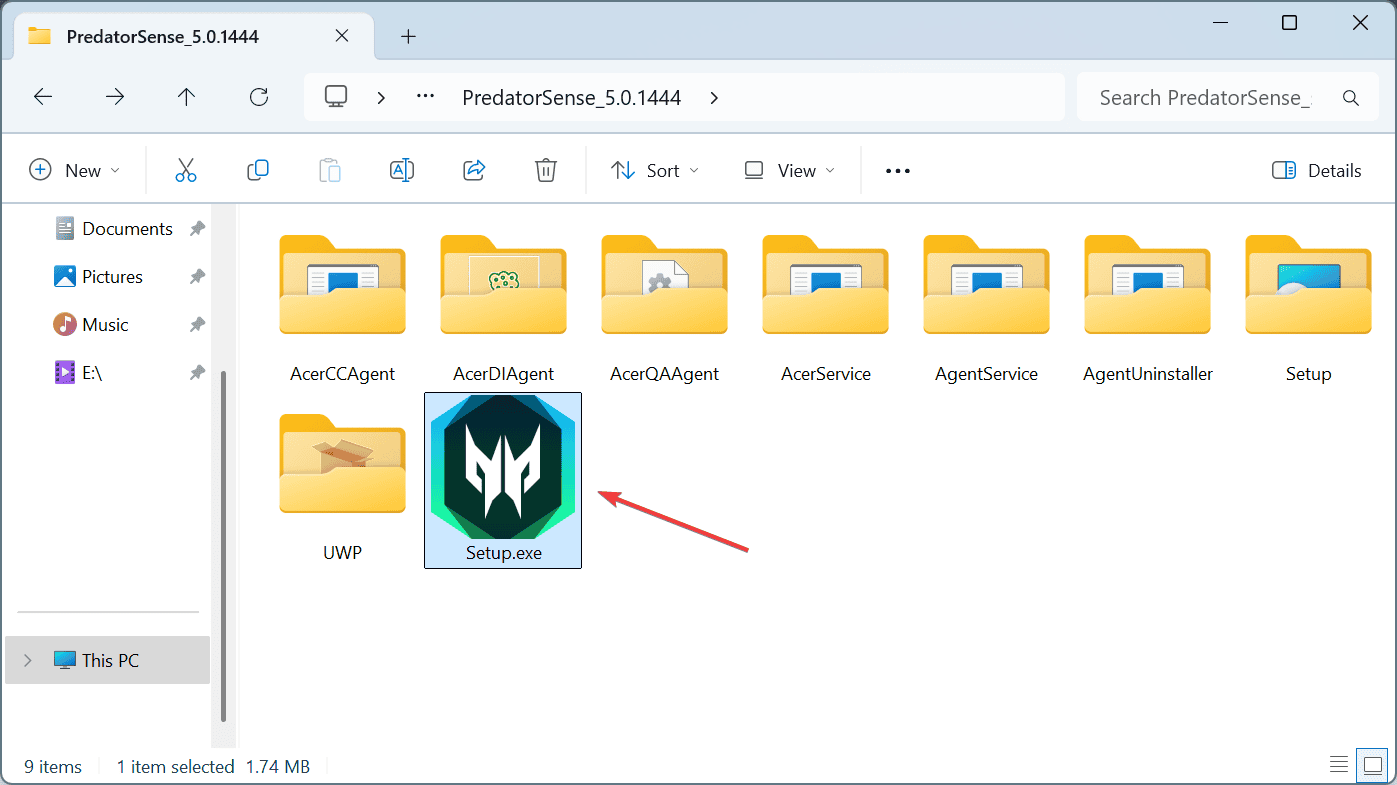Go forward with the right arrow

click(x=115, y=97)
